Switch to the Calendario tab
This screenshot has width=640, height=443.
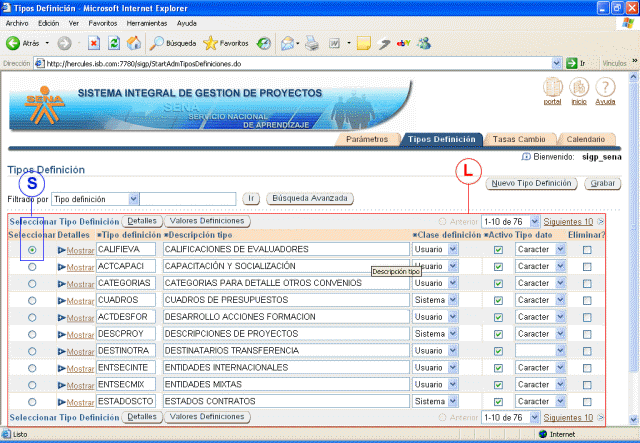point(585,139)
